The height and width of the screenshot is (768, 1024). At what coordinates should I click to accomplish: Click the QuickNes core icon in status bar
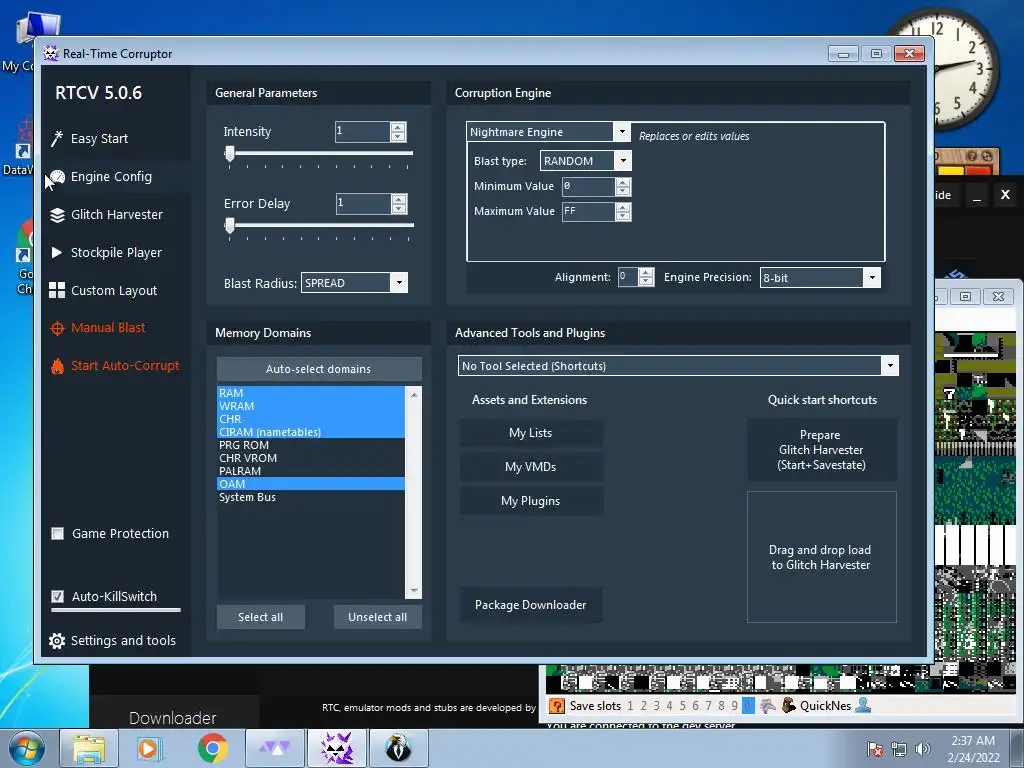pyautogui.click(x=789, y=705)
